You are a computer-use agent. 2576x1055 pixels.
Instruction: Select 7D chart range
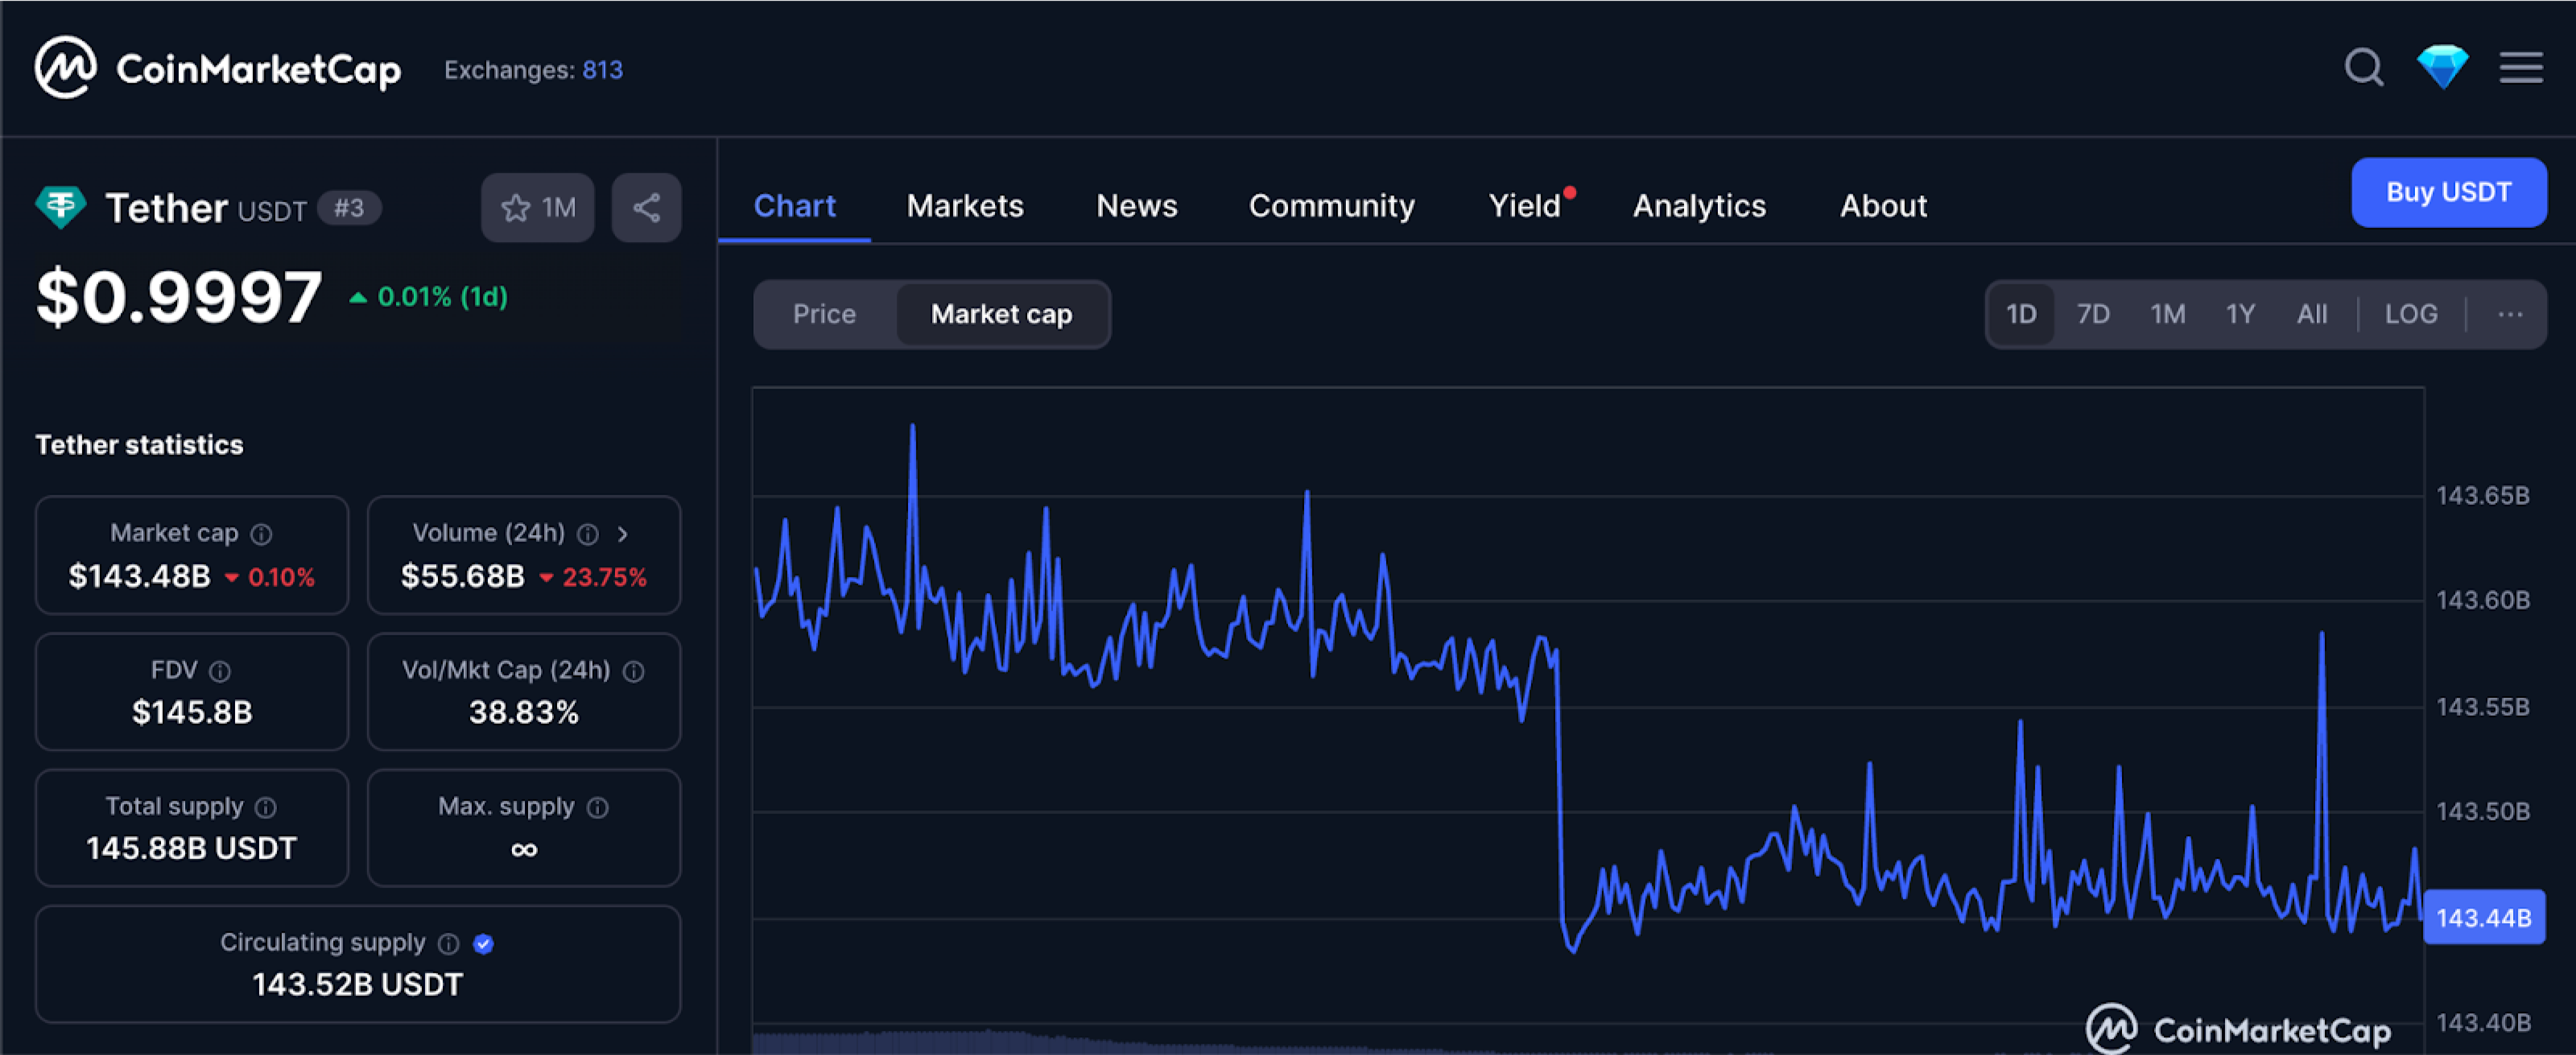(2093, 314)
